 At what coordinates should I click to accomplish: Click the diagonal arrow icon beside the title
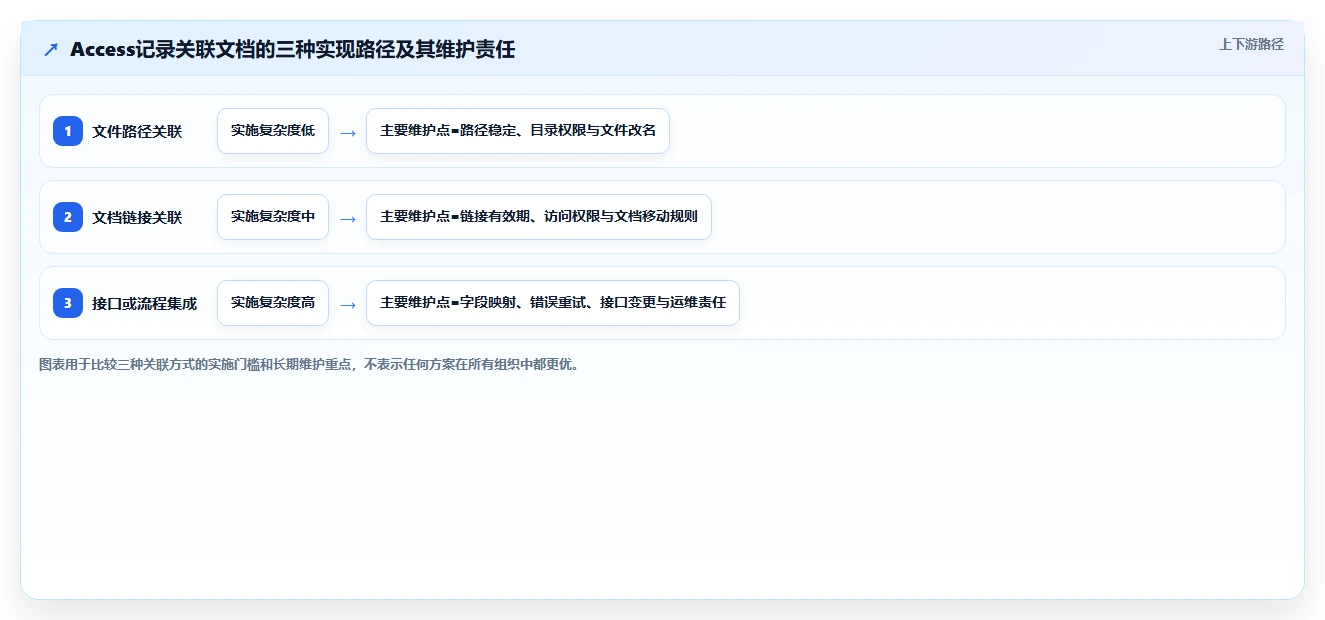pyautogui.click(x=51, y=49)
